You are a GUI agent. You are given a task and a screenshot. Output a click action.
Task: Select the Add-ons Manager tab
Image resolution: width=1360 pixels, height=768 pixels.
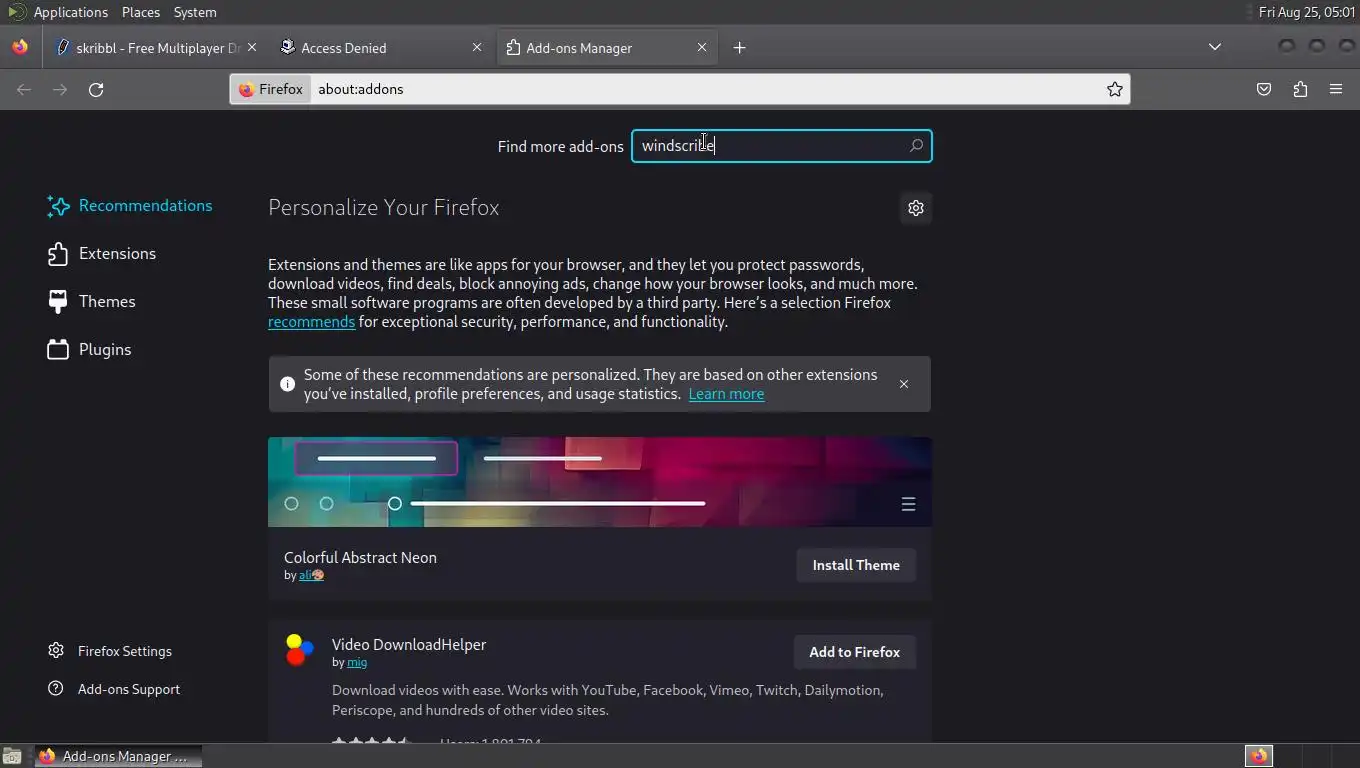pyautogui.click(x=607, y=47)
